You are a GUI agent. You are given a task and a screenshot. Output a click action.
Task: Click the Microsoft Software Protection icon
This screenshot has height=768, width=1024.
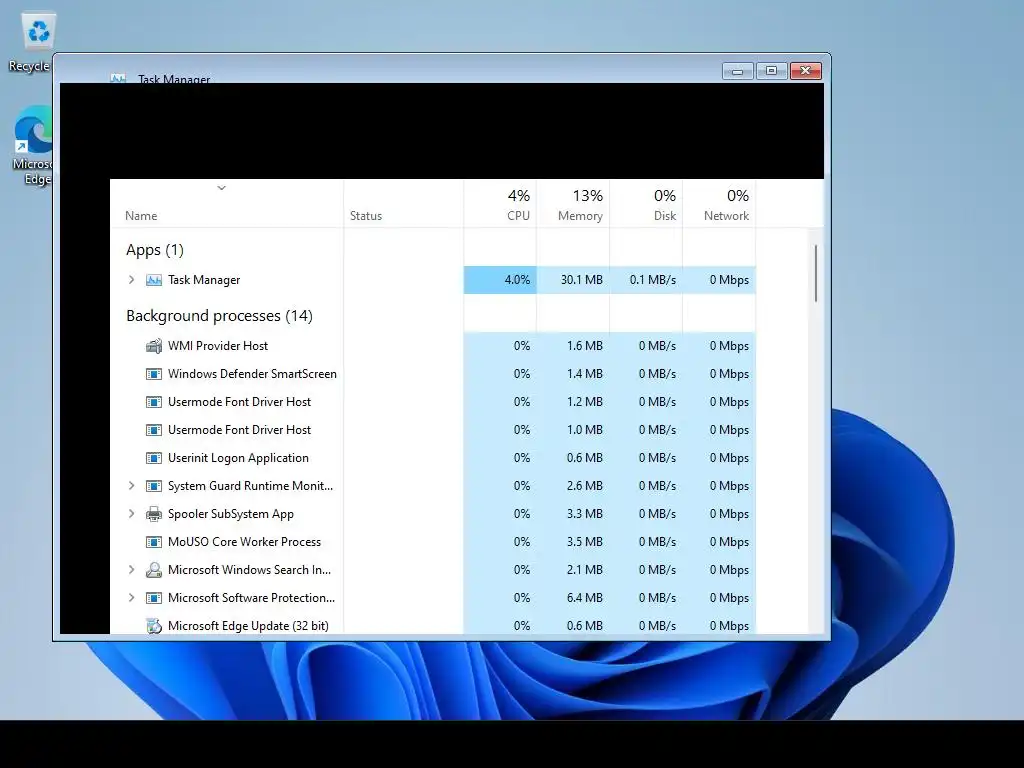pos(153,598)
